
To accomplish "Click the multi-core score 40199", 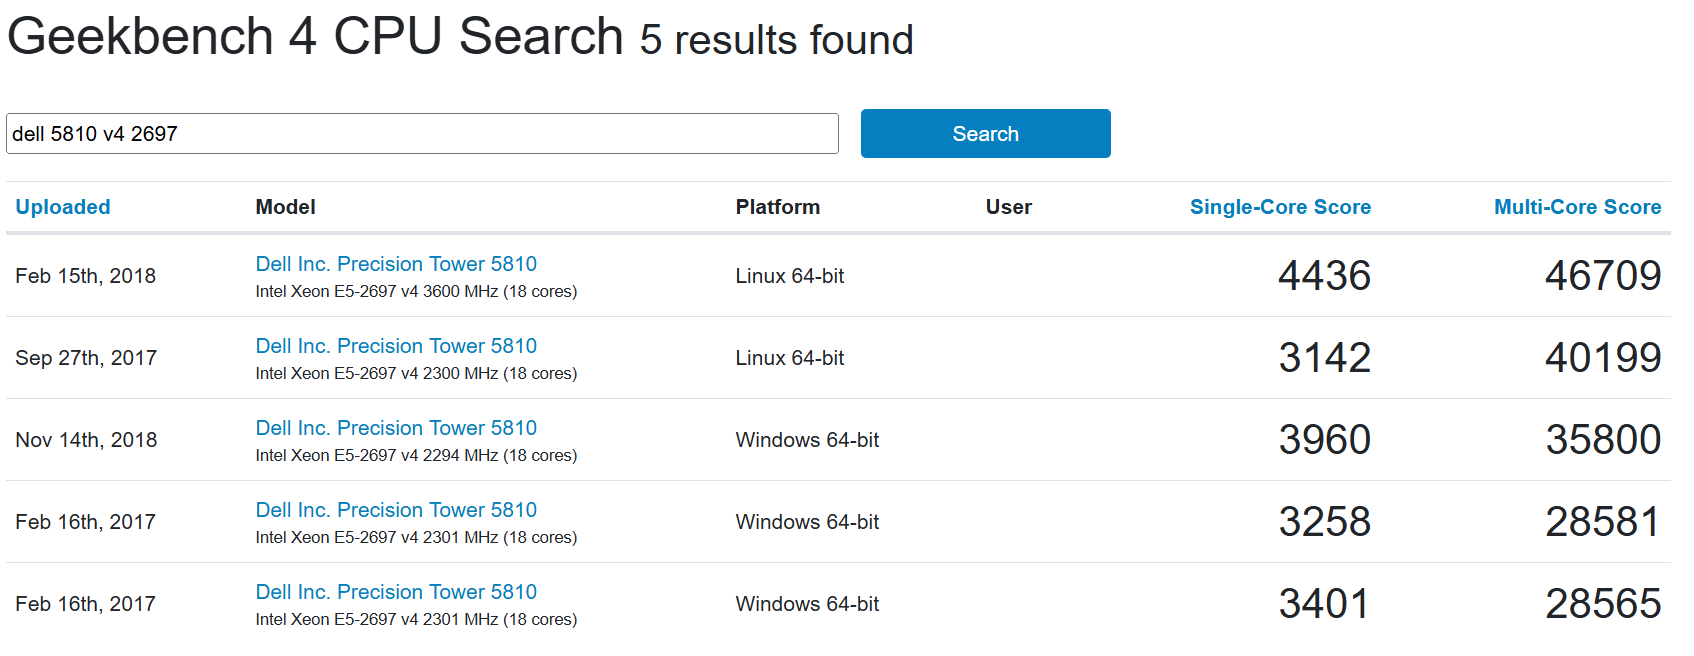I will (x=1603, y=358).
